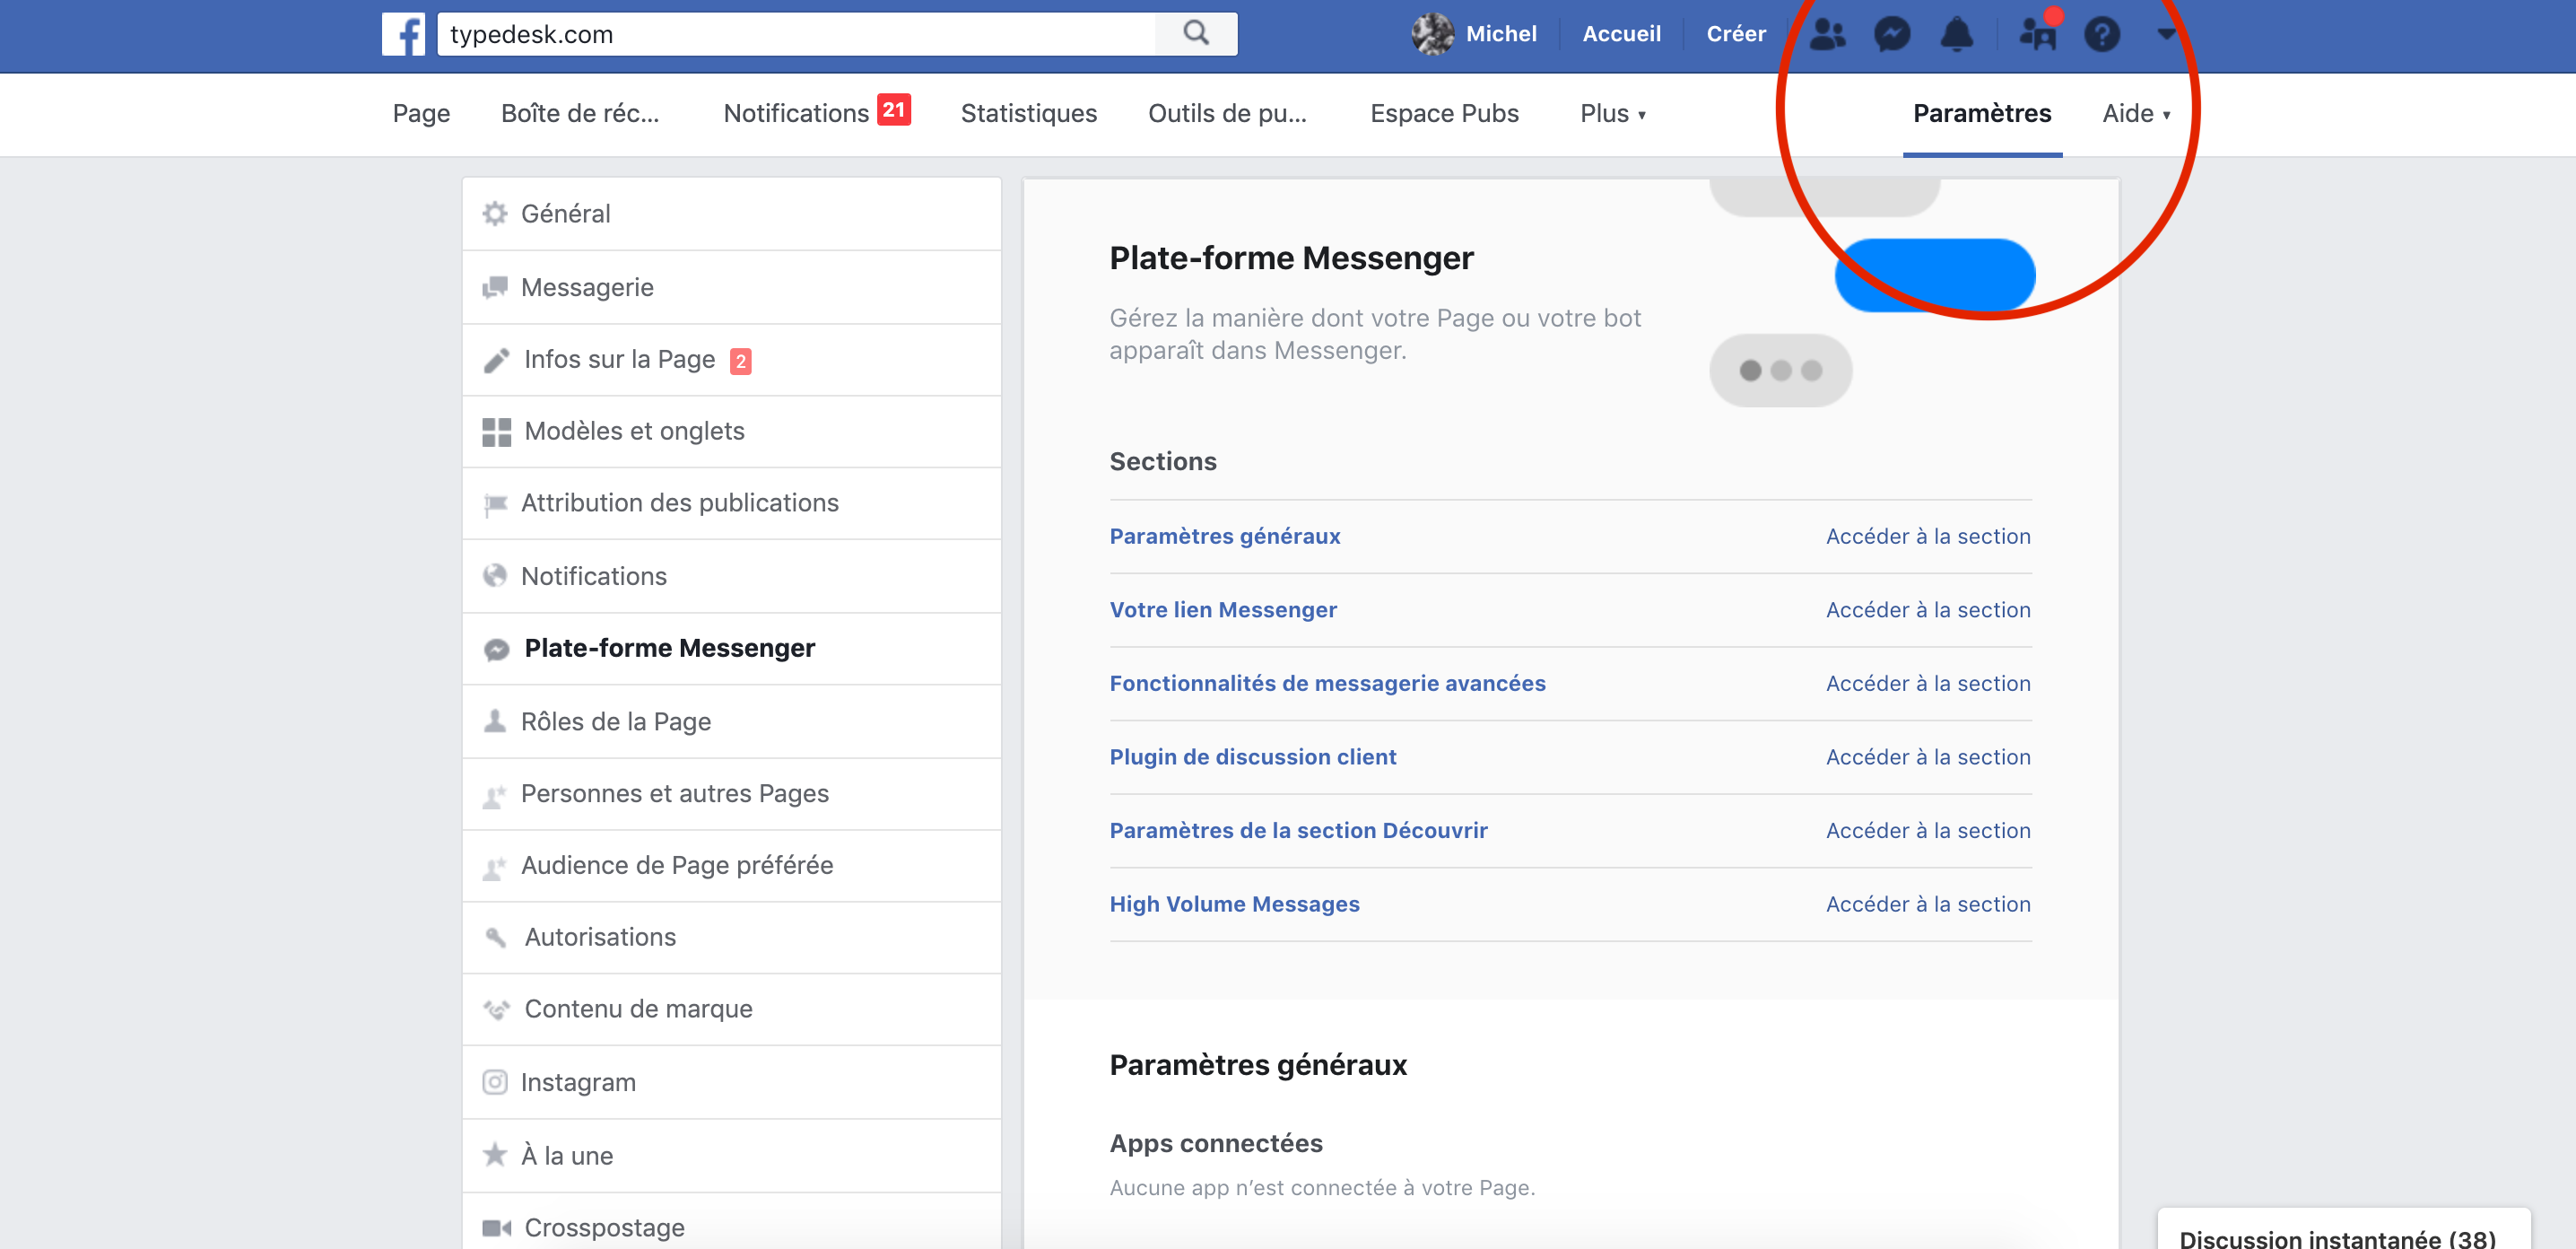Click Michel's profile picture
Viewport: 2576px width, 1249px height.
pyautogui.click(x=1432, y=34)
